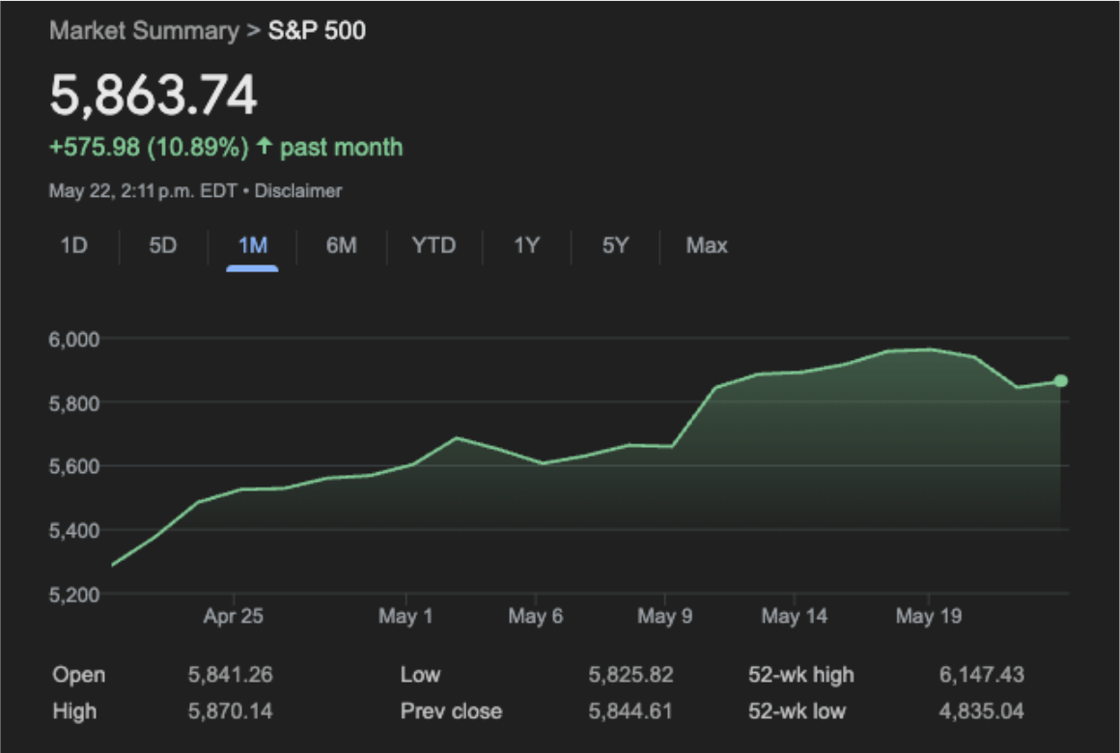
Task: Click the 52-wk low value 4,835.04
Action: tap(981, 711)
